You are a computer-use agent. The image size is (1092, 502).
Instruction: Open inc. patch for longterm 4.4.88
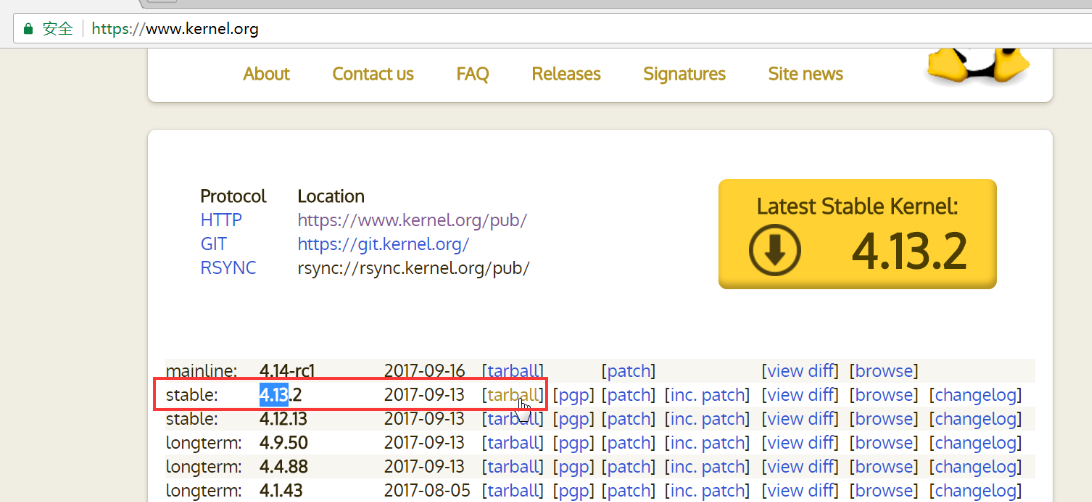(x=708, y=466)
